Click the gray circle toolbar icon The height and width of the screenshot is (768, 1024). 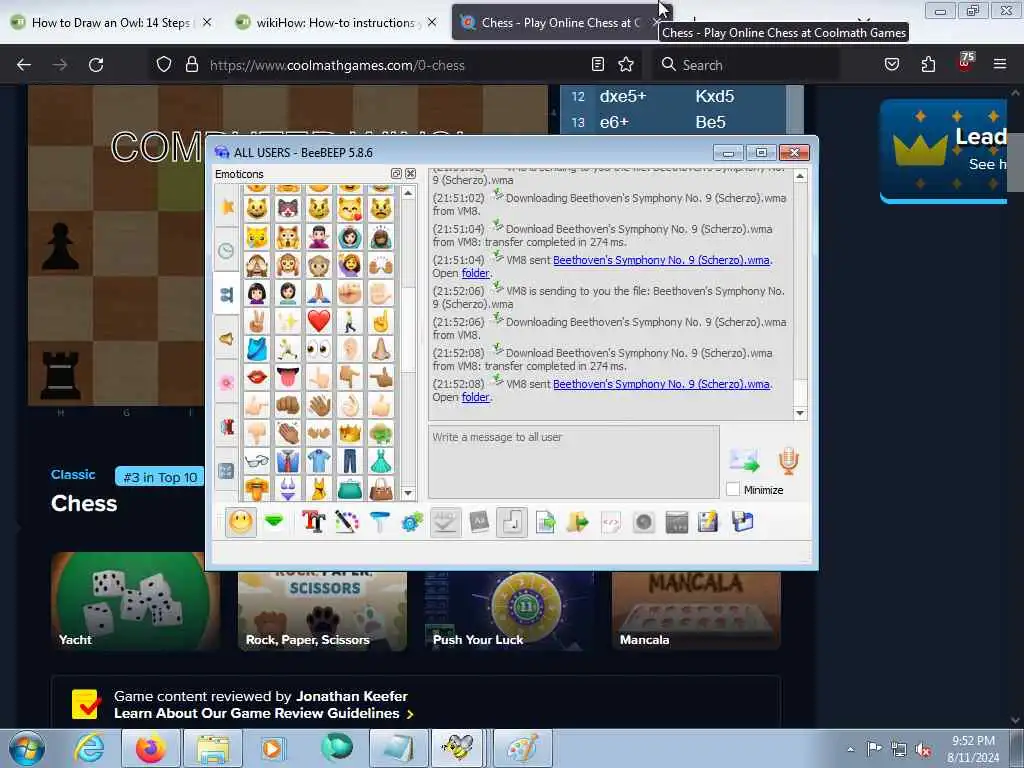coord(644,522)
